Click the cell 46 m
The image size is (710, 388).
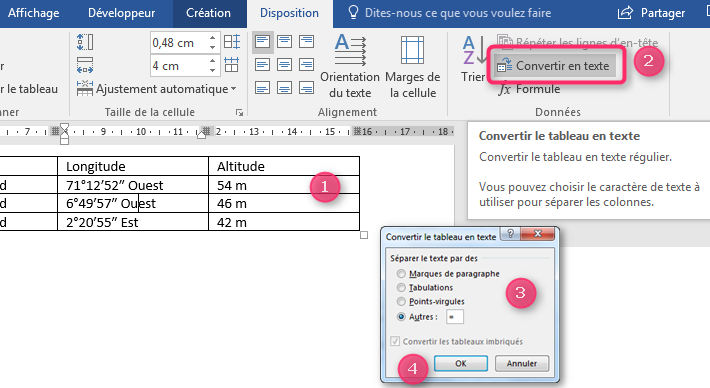(283, 204)
